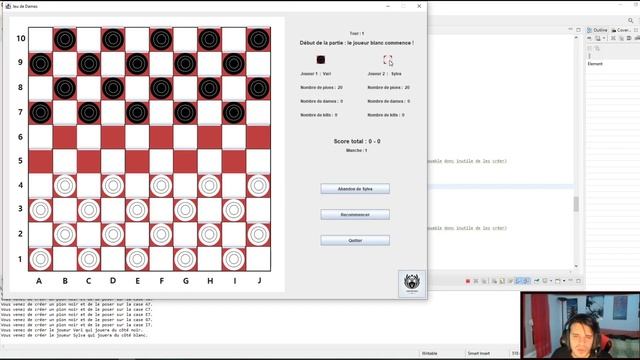Select the white pawn on square H4

coord(209,186)
